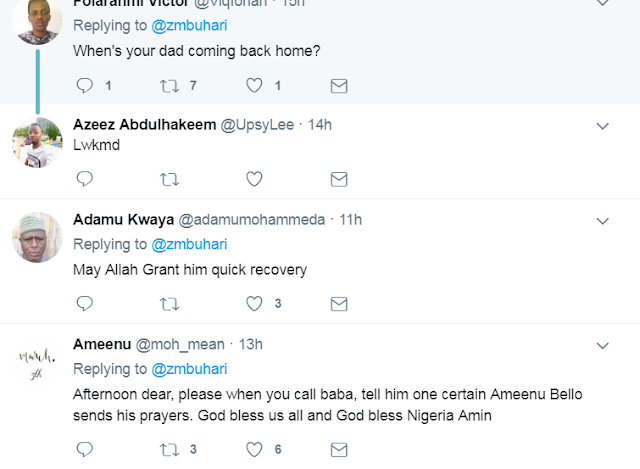The height and width of the screenshot is (469, 640).
Task: Open more options for Azeez Abdulhakeem's tweet
Action: pyautogui.click(x=602, y=126)
